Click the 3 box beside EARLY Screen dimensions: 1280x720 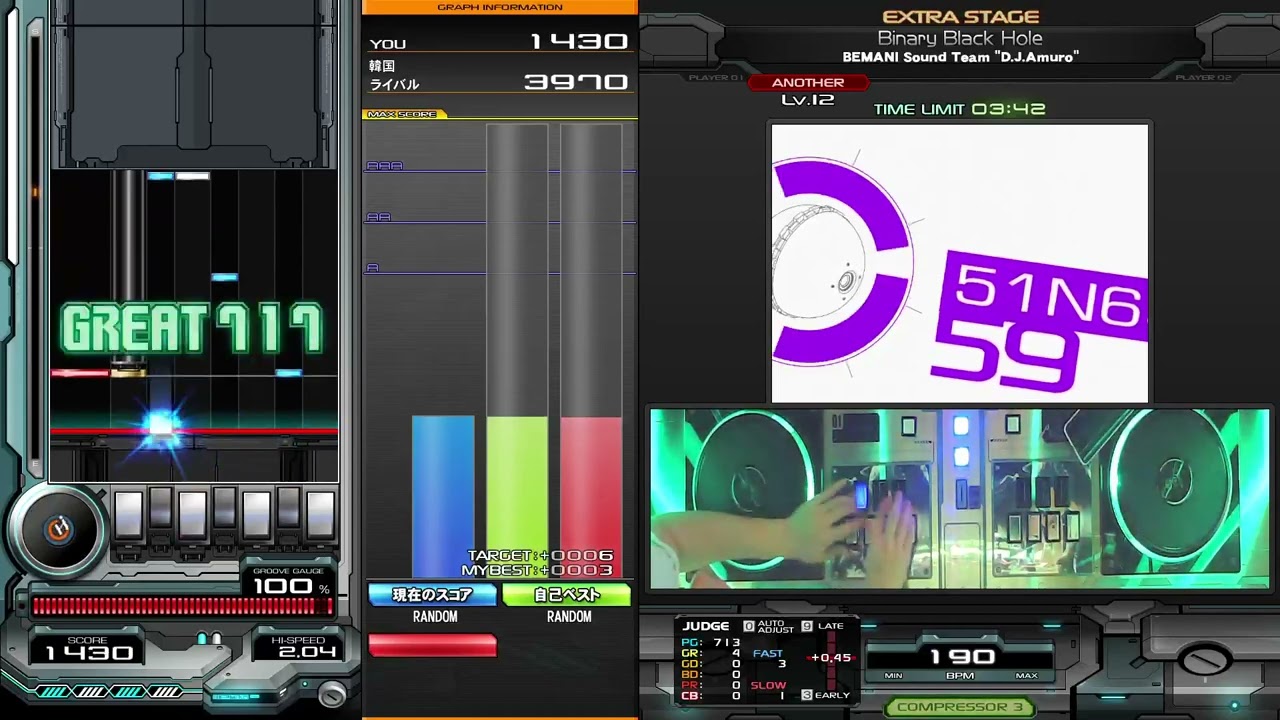[807, 695]
